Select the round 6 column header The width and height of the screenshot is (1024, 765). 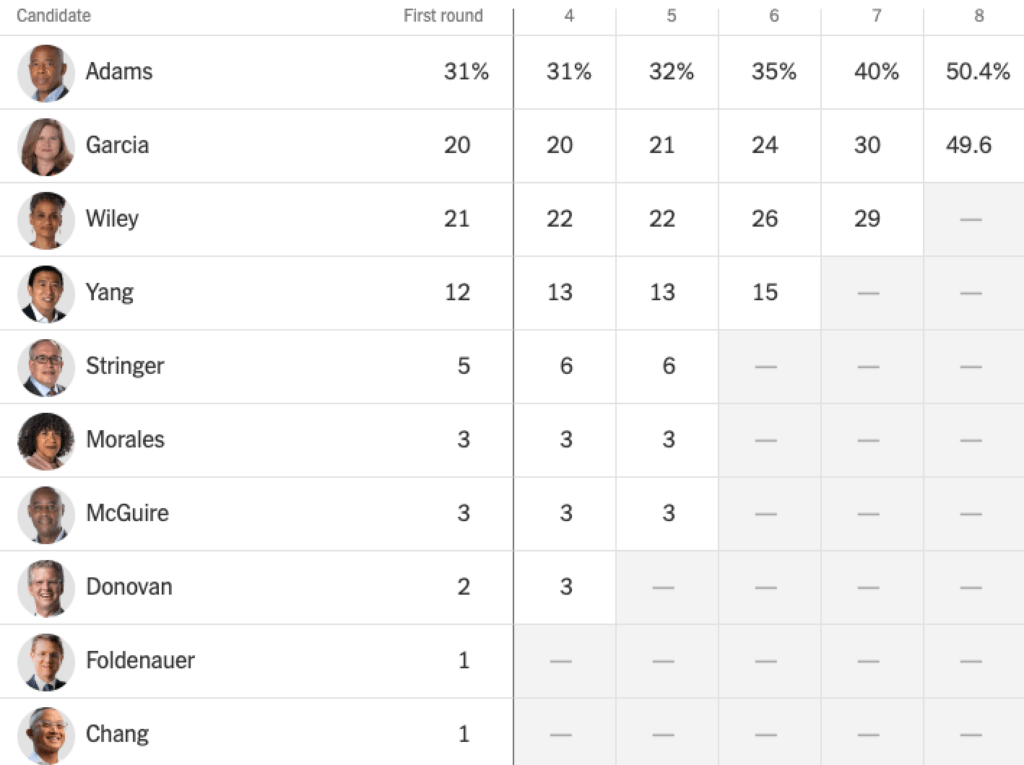click(774, 16)
